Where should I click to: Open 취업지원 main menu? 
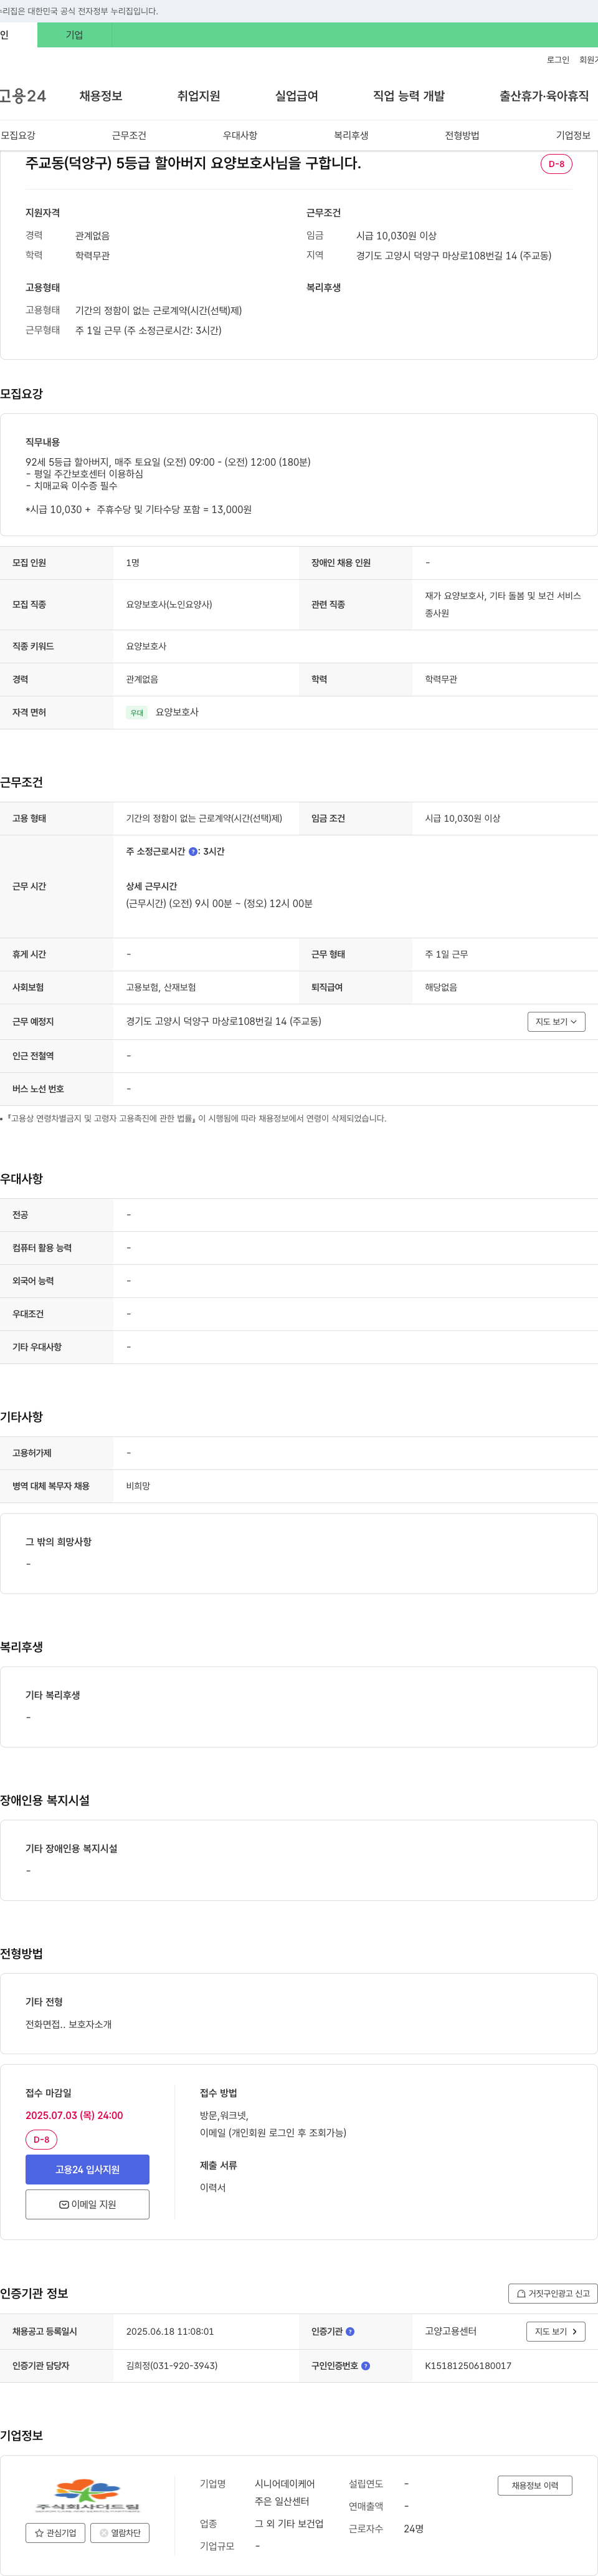pos(199,96)
